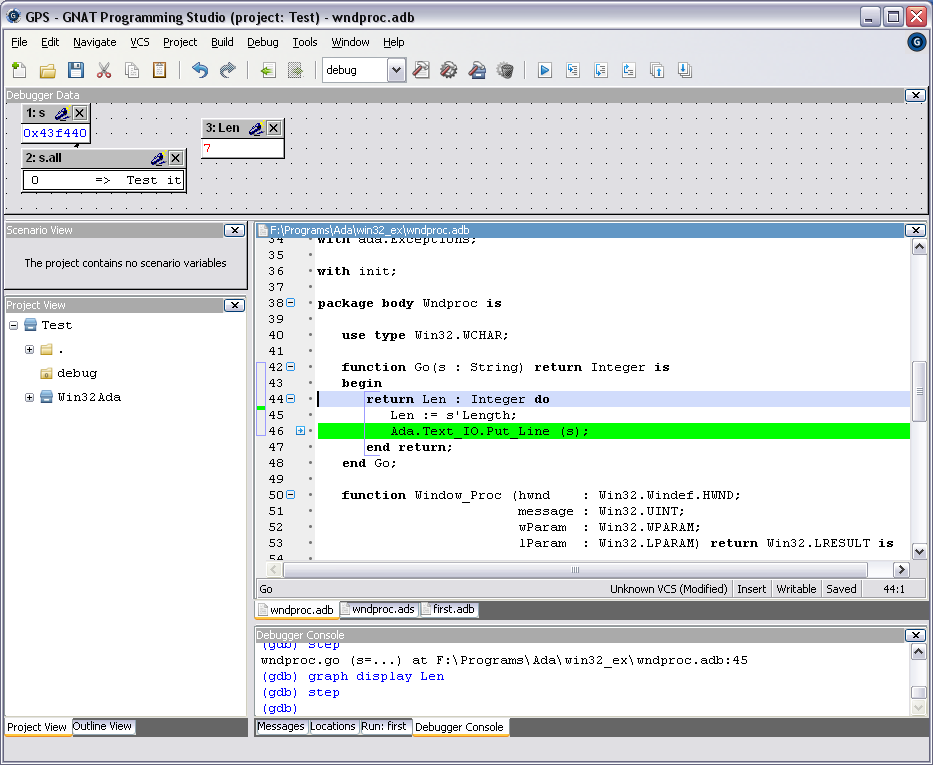Click the New file toolbar icon

pos(19,70)
